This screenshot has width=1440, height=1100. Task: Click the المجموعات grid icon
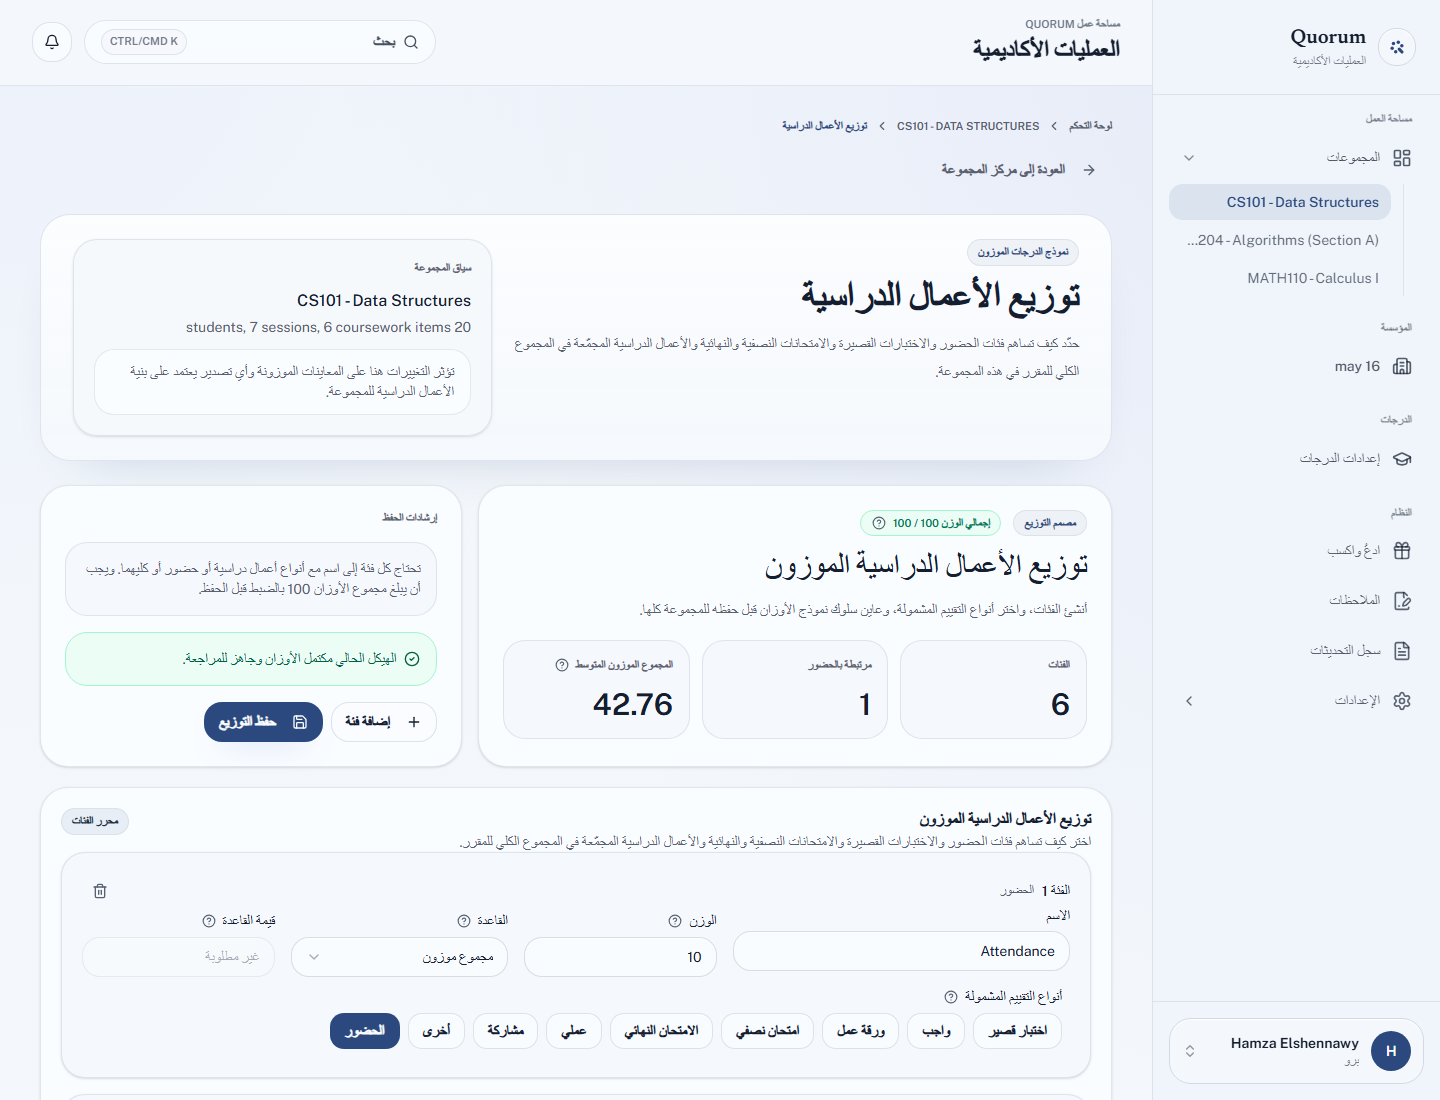(1402, 158)
